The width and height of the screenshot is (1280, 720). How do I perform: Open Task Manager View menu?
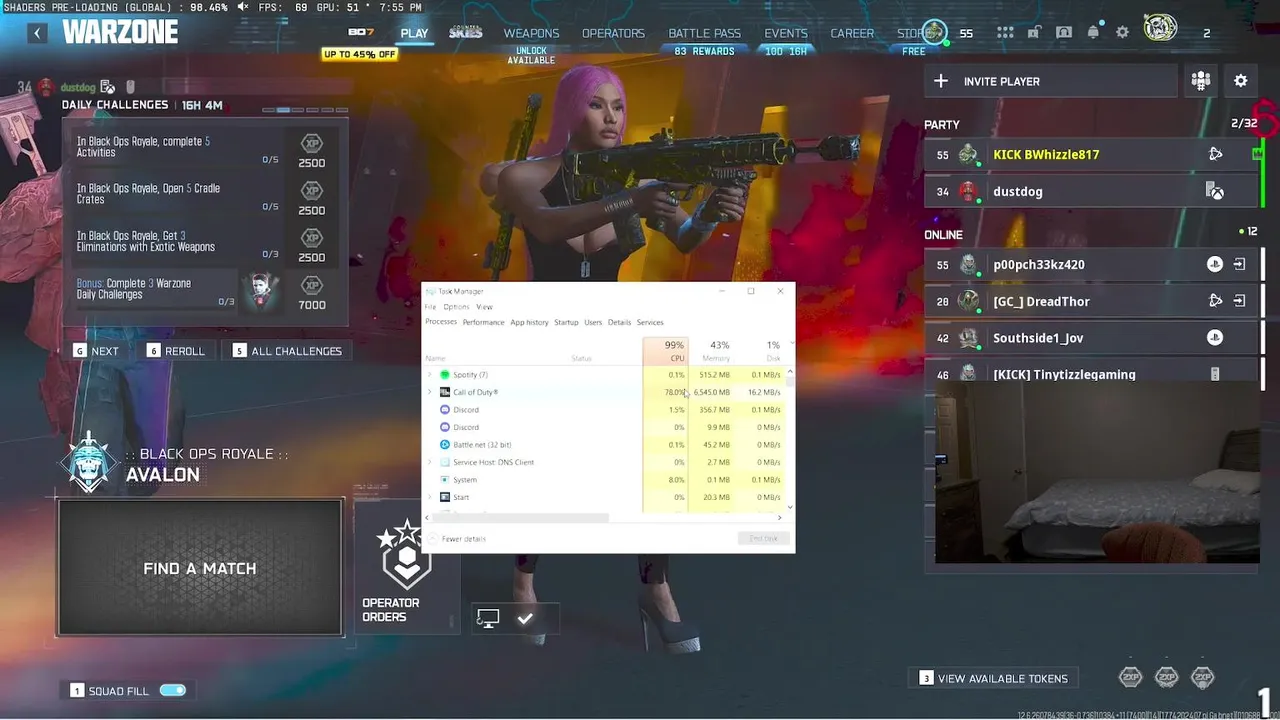pyautogui.click(x=484, y=307)
